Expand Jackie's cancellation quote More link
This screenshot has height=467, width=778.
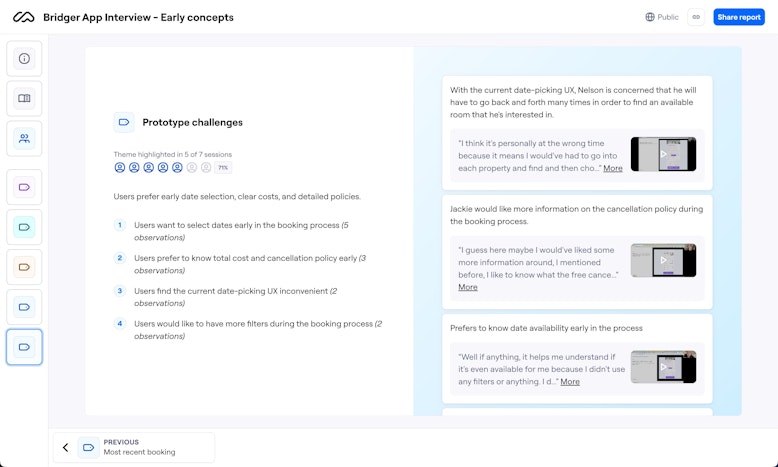[468, 287]
